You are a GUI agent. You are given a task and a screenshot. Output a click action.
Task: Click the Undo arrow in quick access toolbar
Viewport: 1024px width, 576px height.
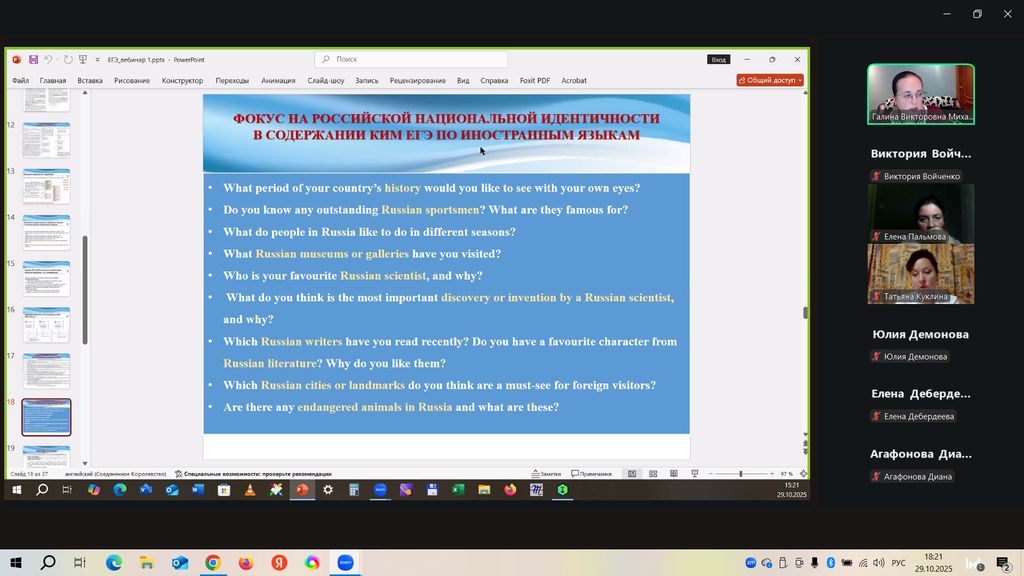point(48,60)
